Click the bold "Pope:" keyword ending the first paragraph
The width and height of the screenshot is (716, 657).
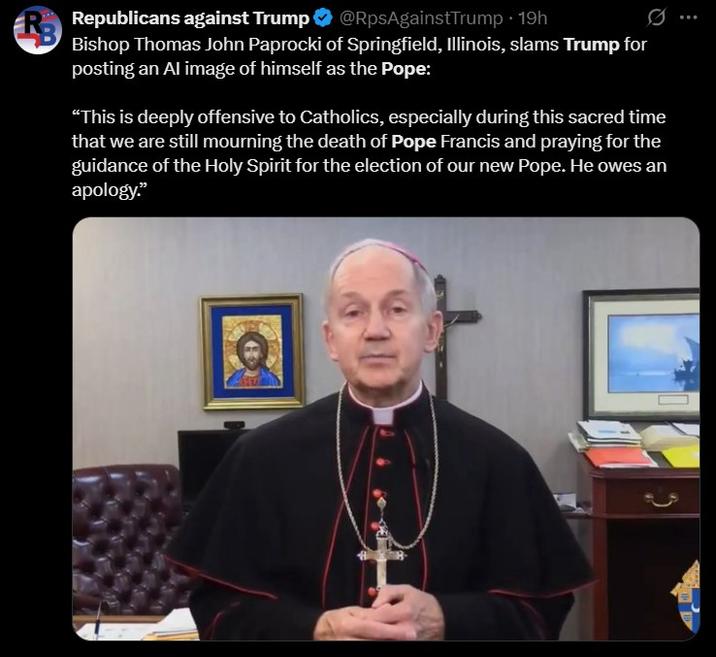pyautogui.click(x=406, y=69)
